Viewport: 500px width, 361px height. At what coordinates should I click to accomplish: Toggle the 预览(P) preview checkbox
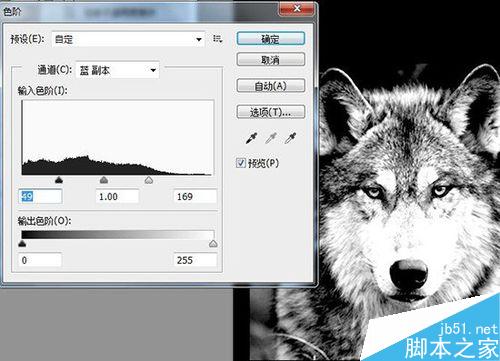(241, 163)
